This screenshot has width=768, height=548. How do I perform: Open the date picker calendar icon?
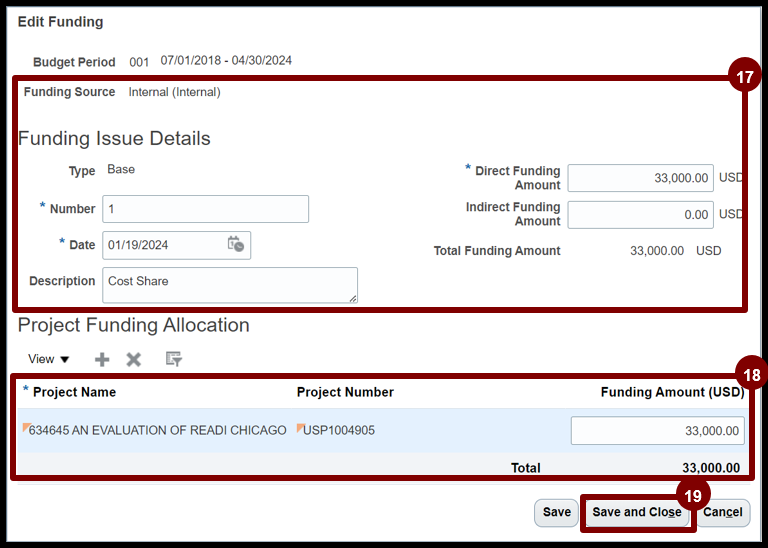[236, 244]
